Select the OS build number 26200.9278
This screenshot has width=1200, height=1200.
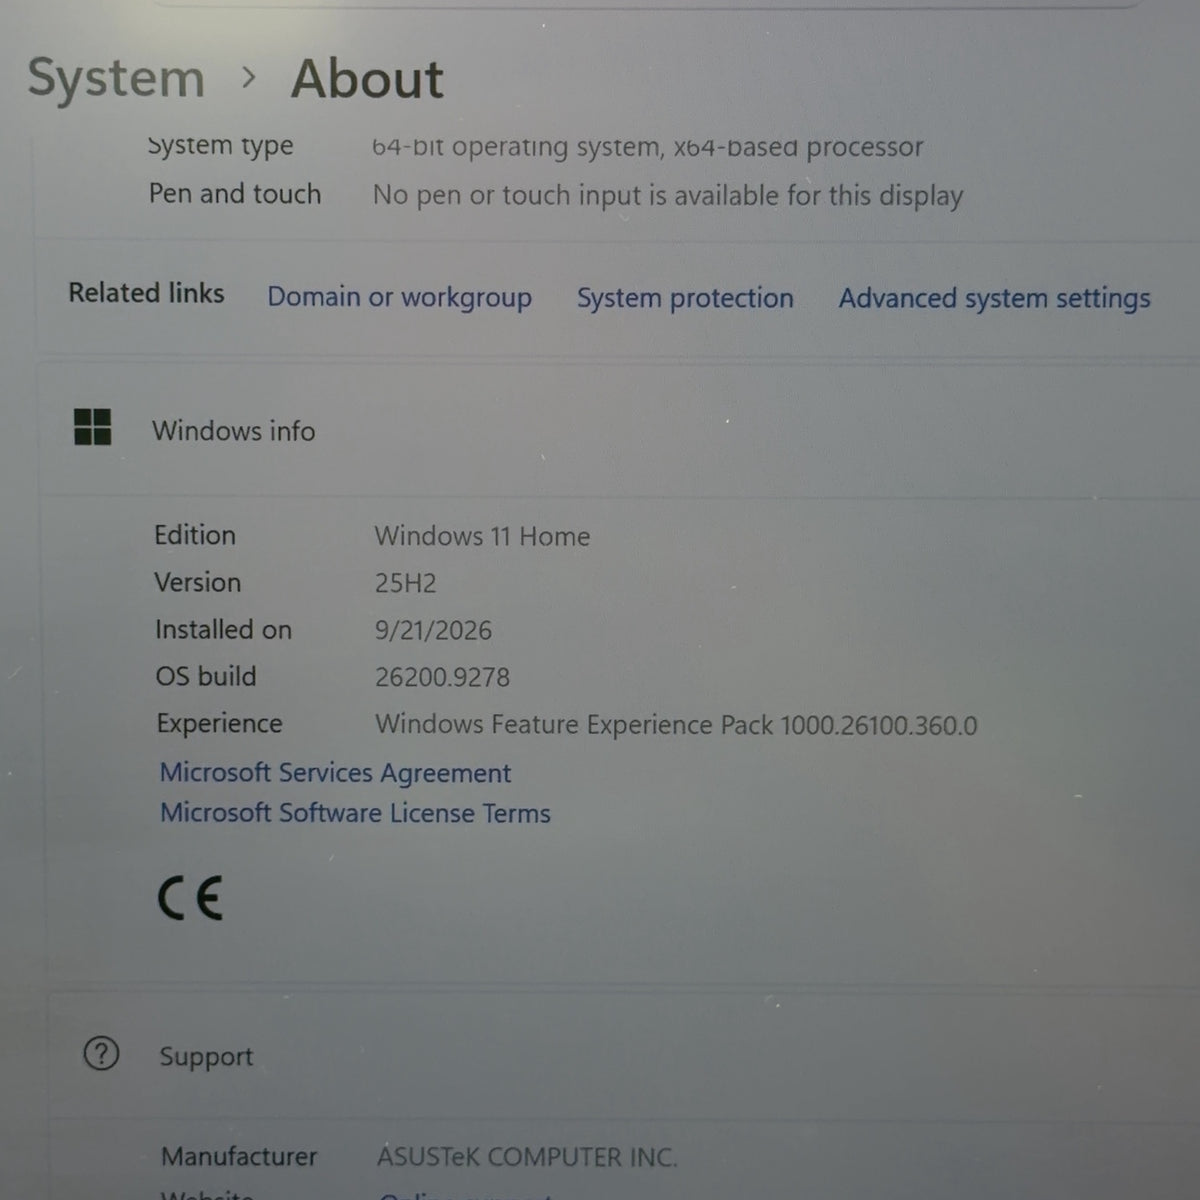(x=442, y=677)
